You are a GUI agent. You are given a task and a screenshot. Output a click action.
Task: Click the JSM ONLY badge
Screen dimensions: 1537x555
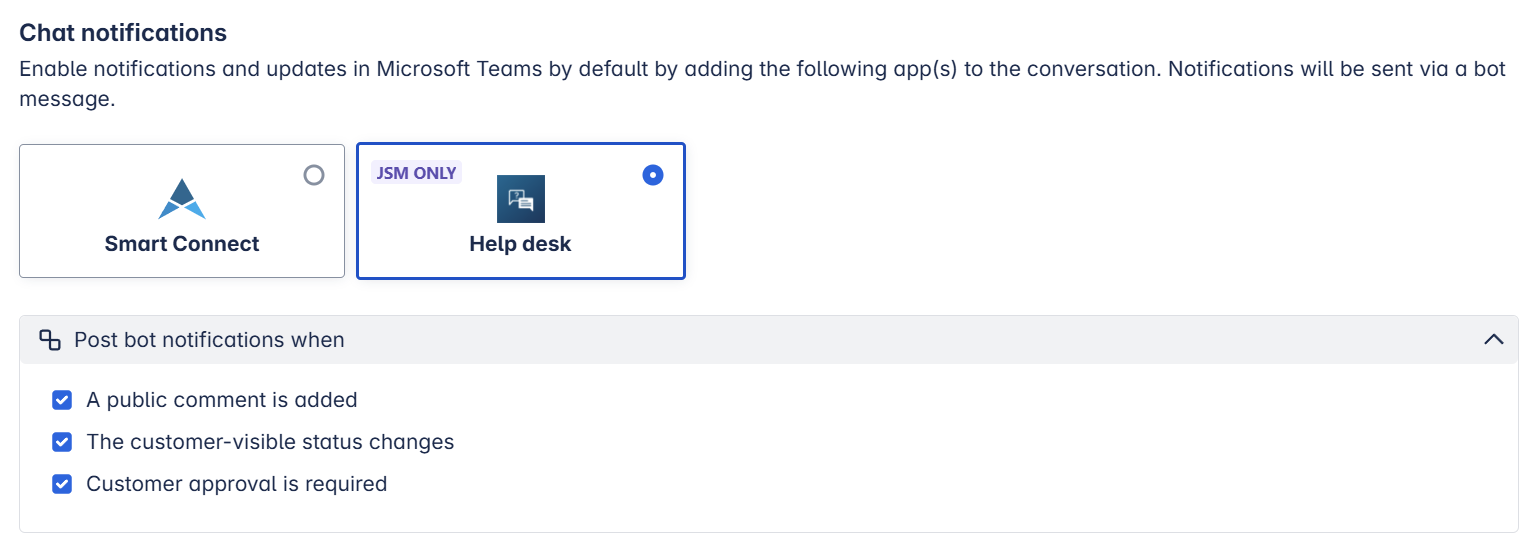(x=415, y=173)
